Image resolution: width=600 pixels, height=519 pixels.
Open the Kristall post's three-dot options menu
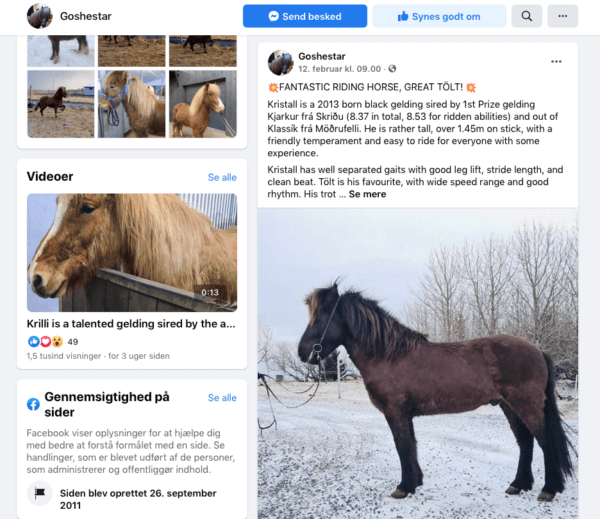tap(556, 62)
